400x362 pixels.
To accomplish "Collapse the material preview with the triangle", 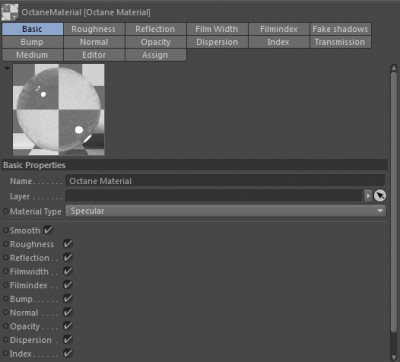I will click(7, 68).
